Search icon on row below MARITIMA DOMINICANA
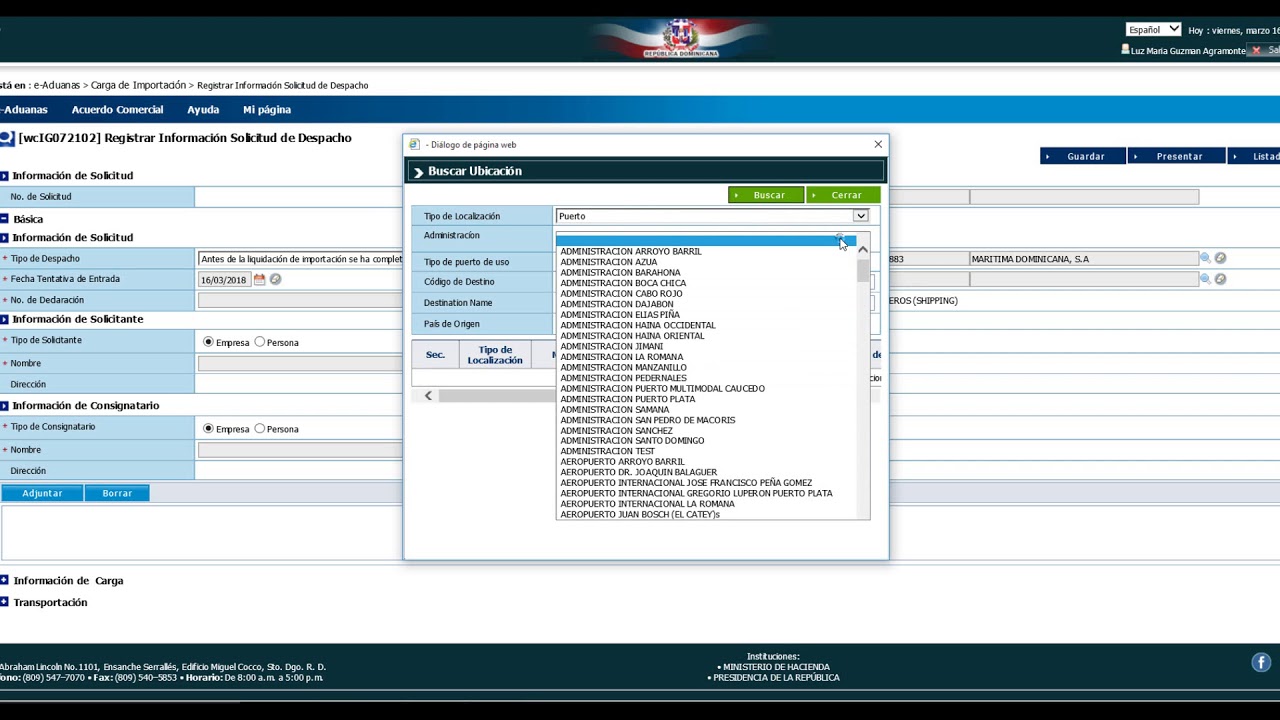The height and width of the screenshot is (720, 1280). pyautogui.click(x=1205, y=279)
